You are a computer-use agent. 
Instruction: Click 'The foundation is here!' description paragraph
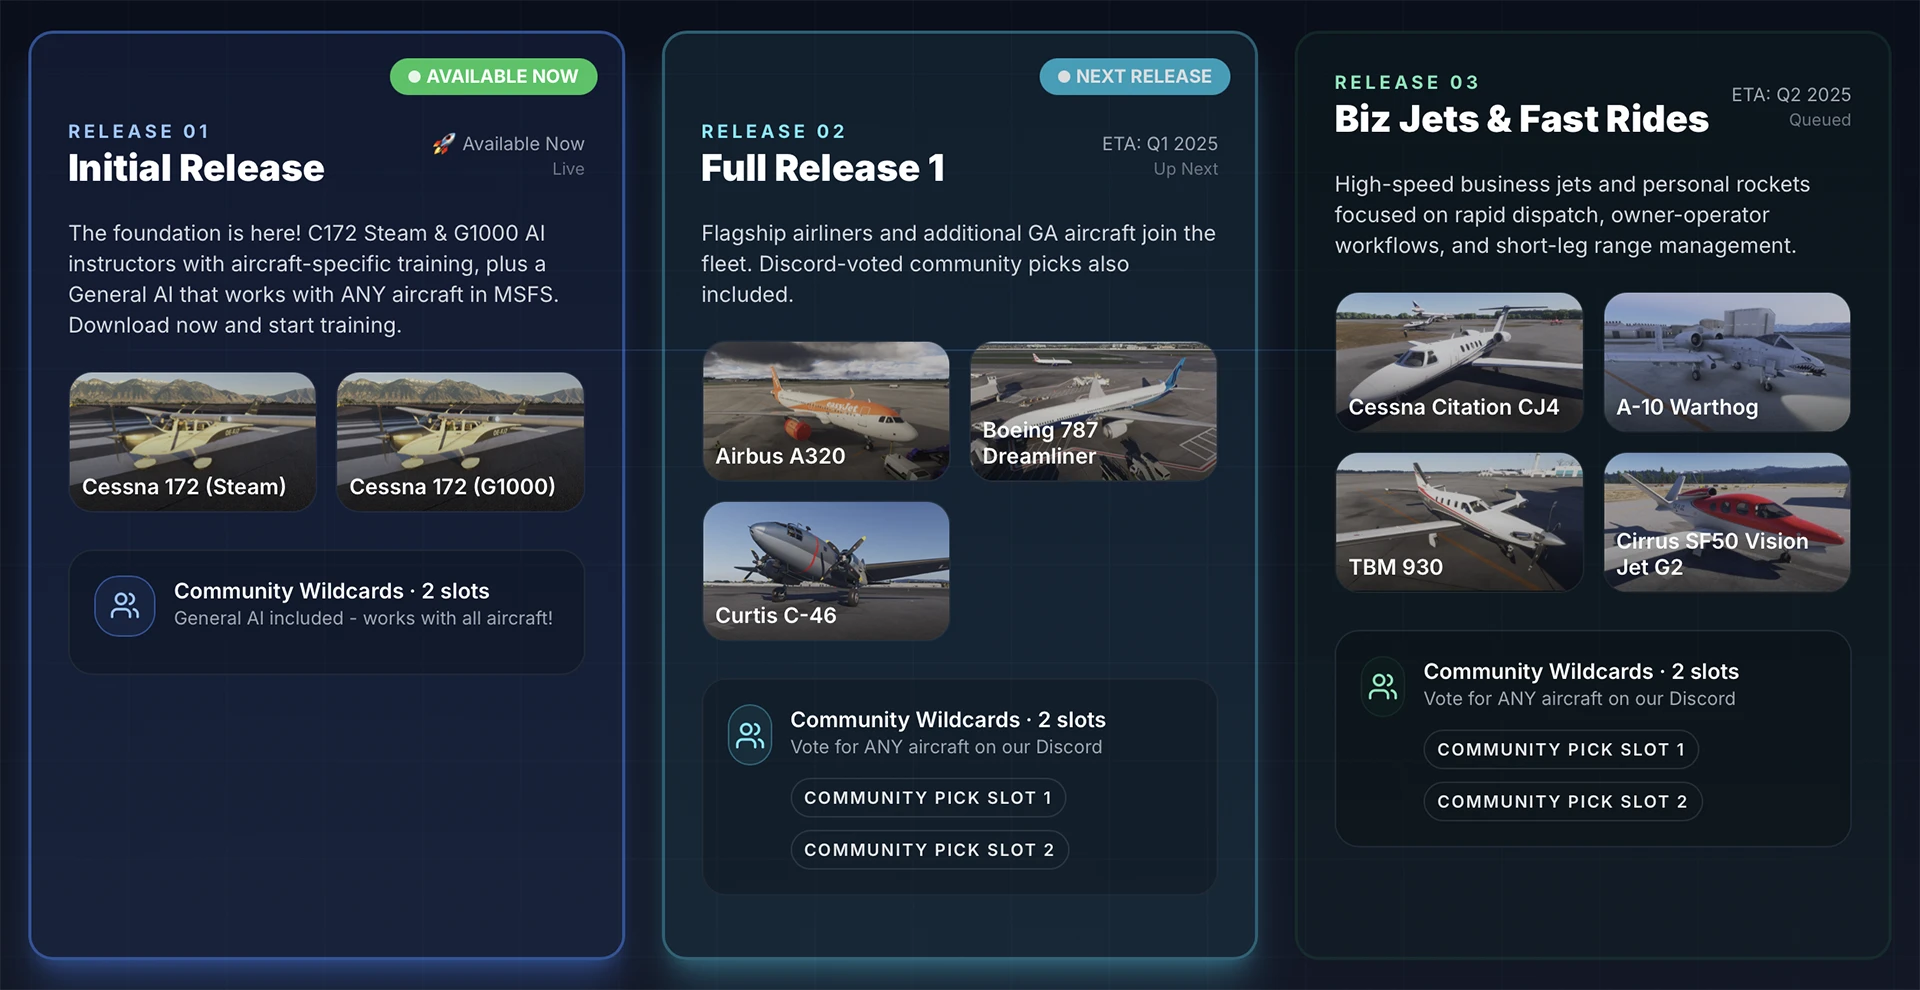click(x=314, y=279)
